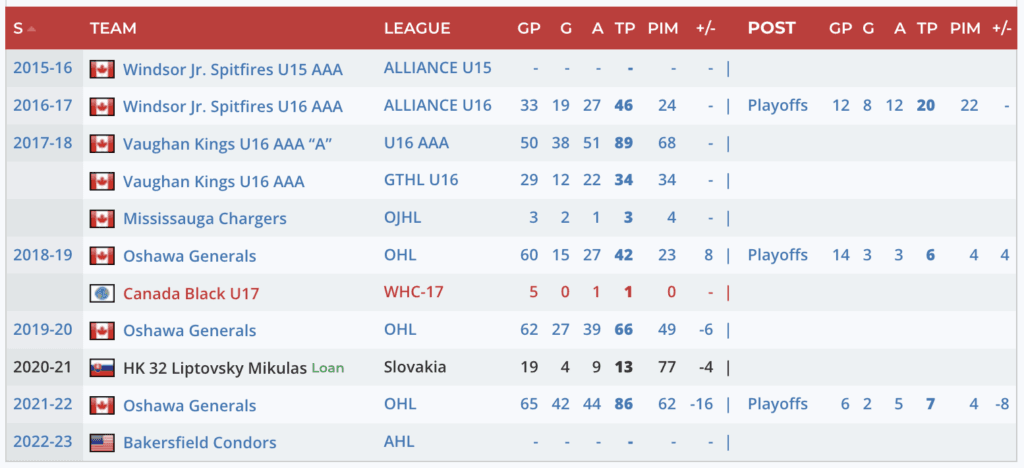Click the flag next to 2021-22 Oshawa Generals
The image size is (1024, 468).
click(101, 406)
